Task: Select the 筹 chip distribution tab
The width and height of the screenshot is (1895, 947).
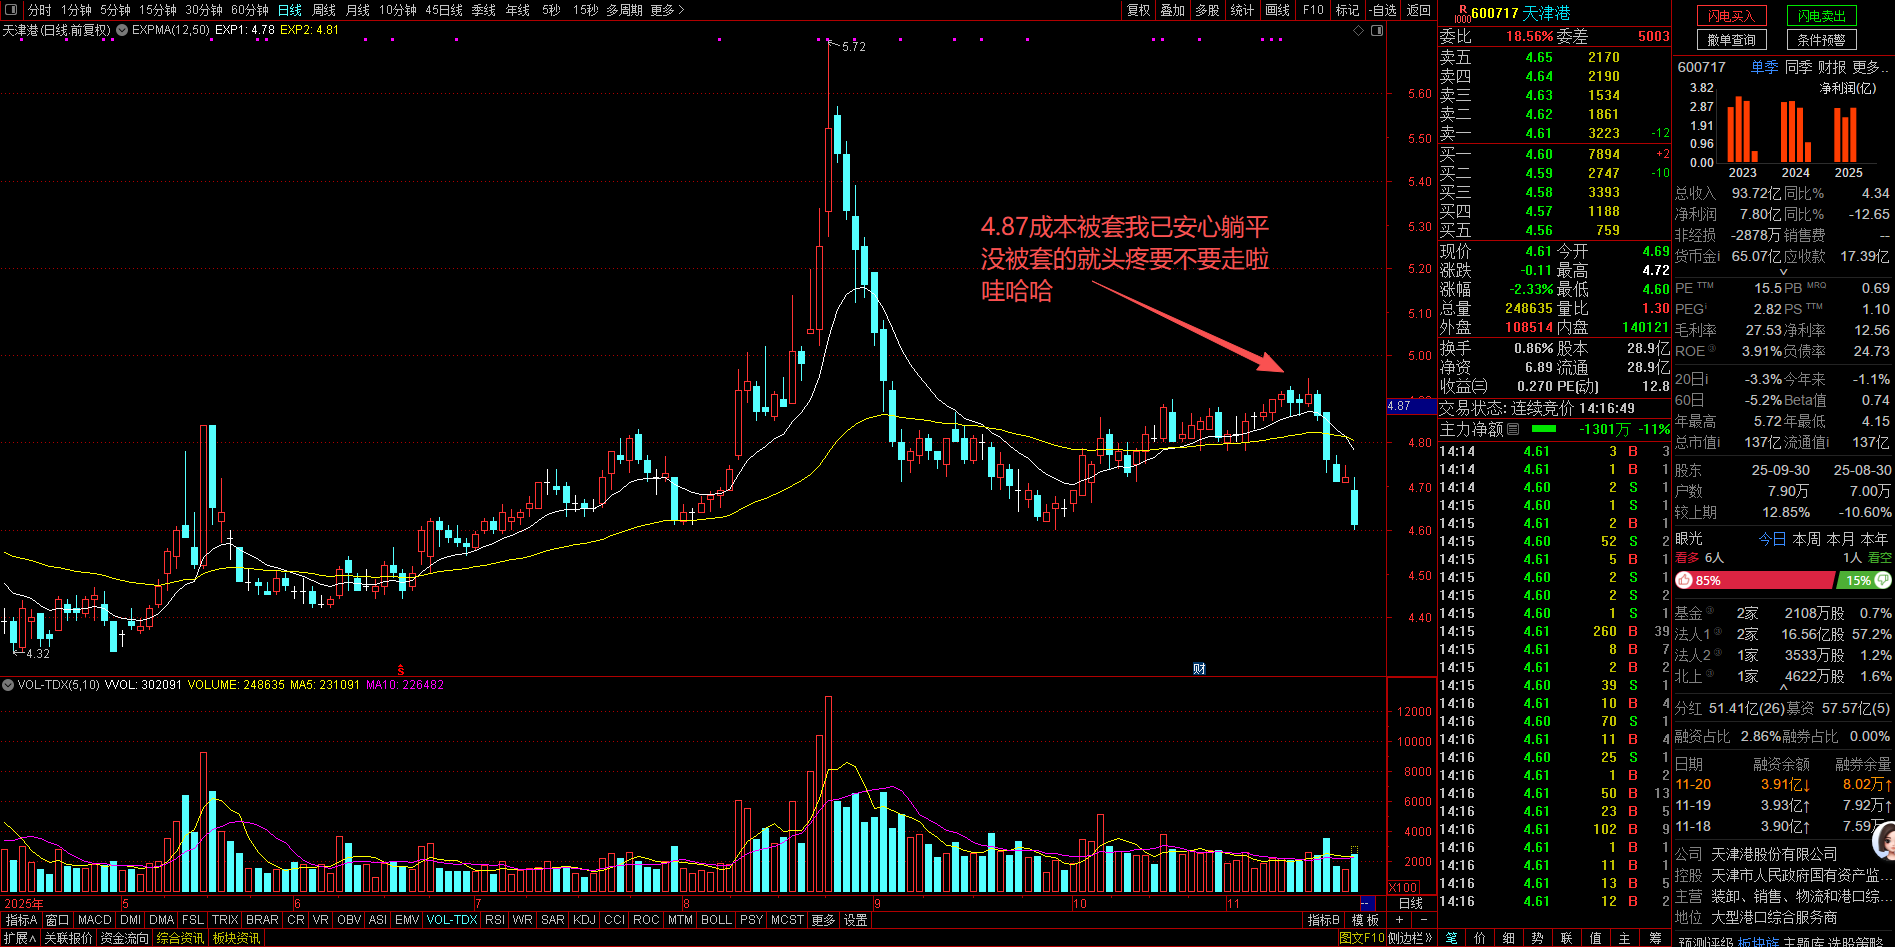Action: [1656, 938]
